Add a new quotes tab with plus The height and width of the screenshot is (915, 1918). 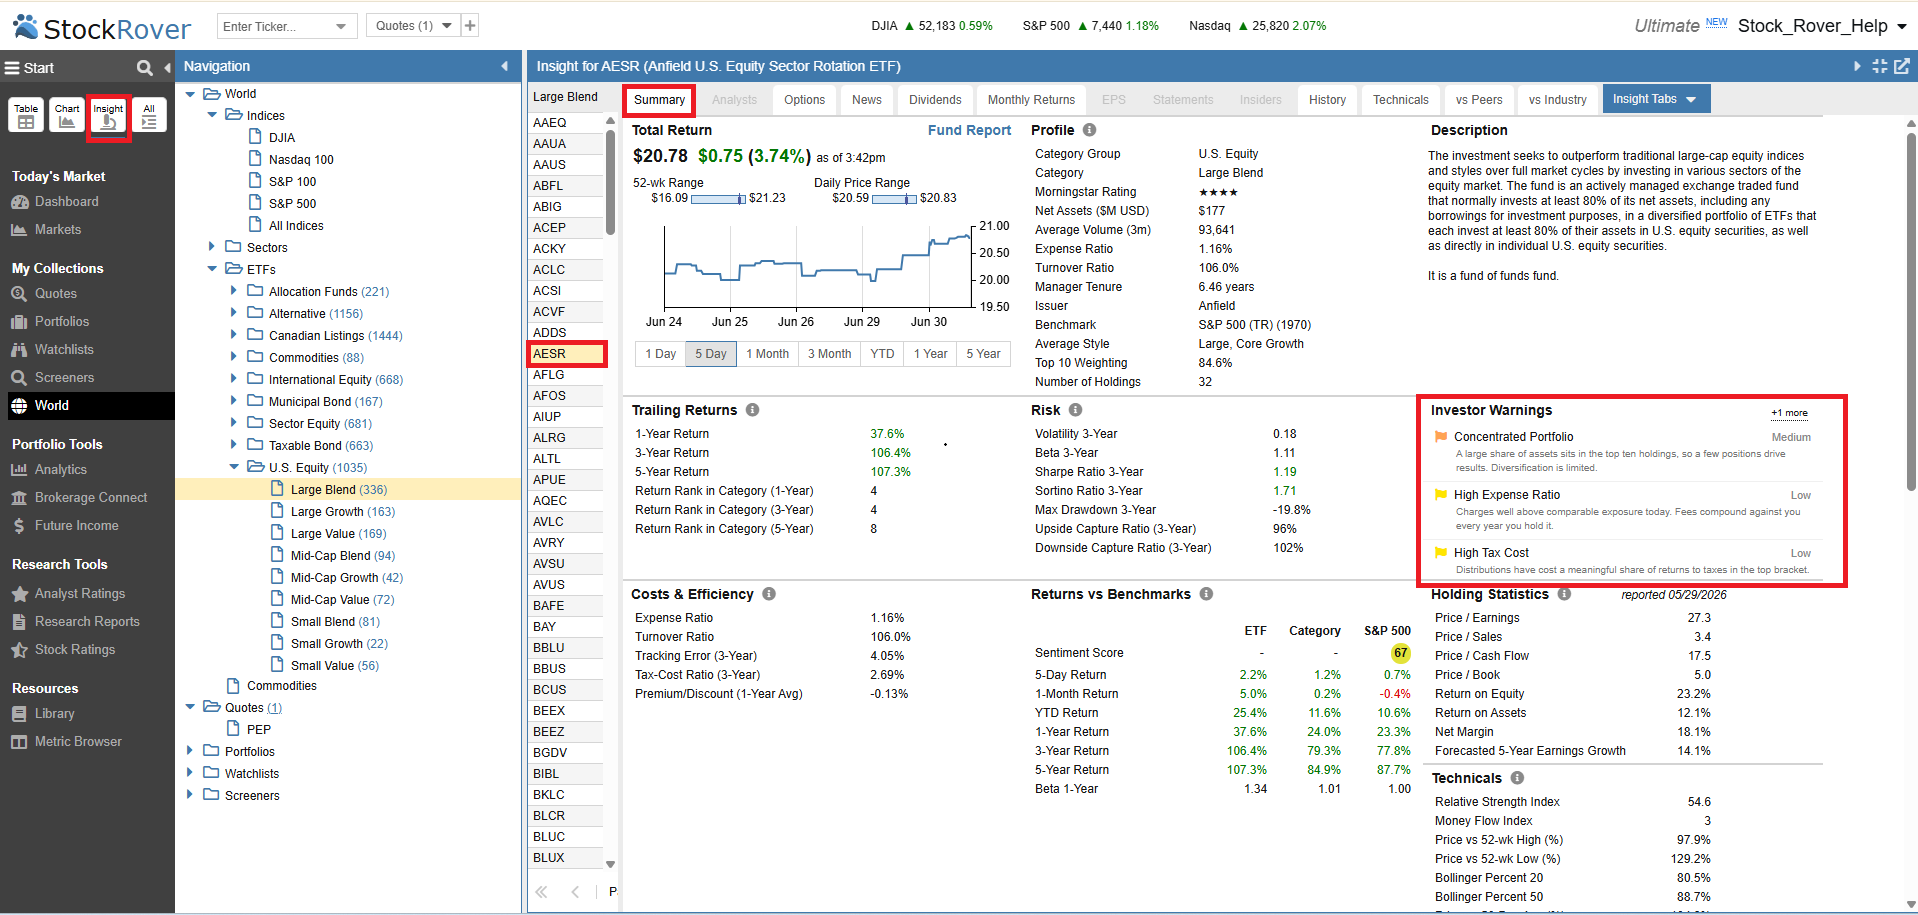click(x=470, y=26)
